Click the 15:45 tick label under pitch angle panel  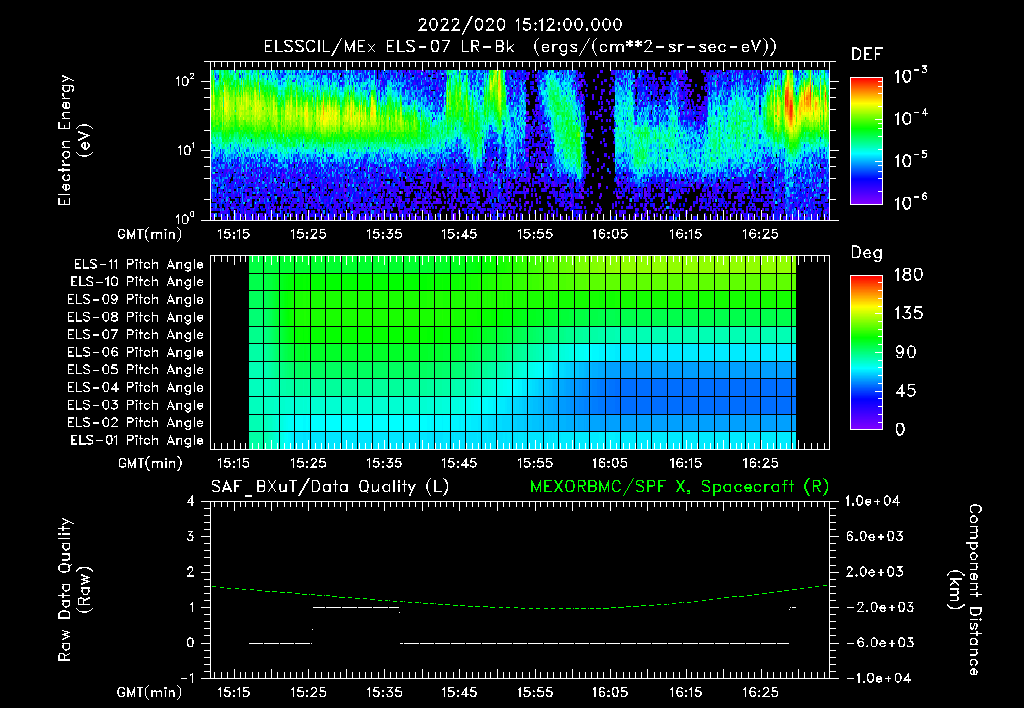click(x=458, y=463)
